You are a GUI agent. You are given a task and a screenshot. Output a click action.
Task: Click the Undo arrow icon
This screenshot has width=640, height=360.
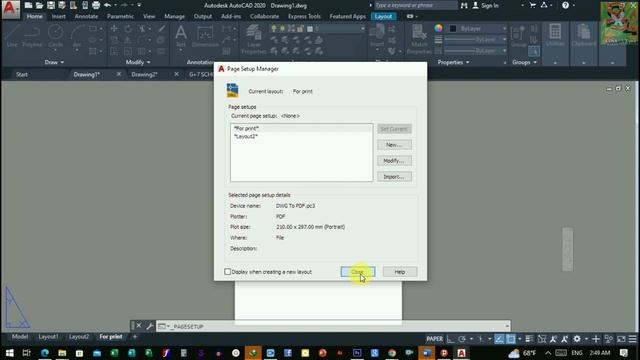tap(108, 5)
